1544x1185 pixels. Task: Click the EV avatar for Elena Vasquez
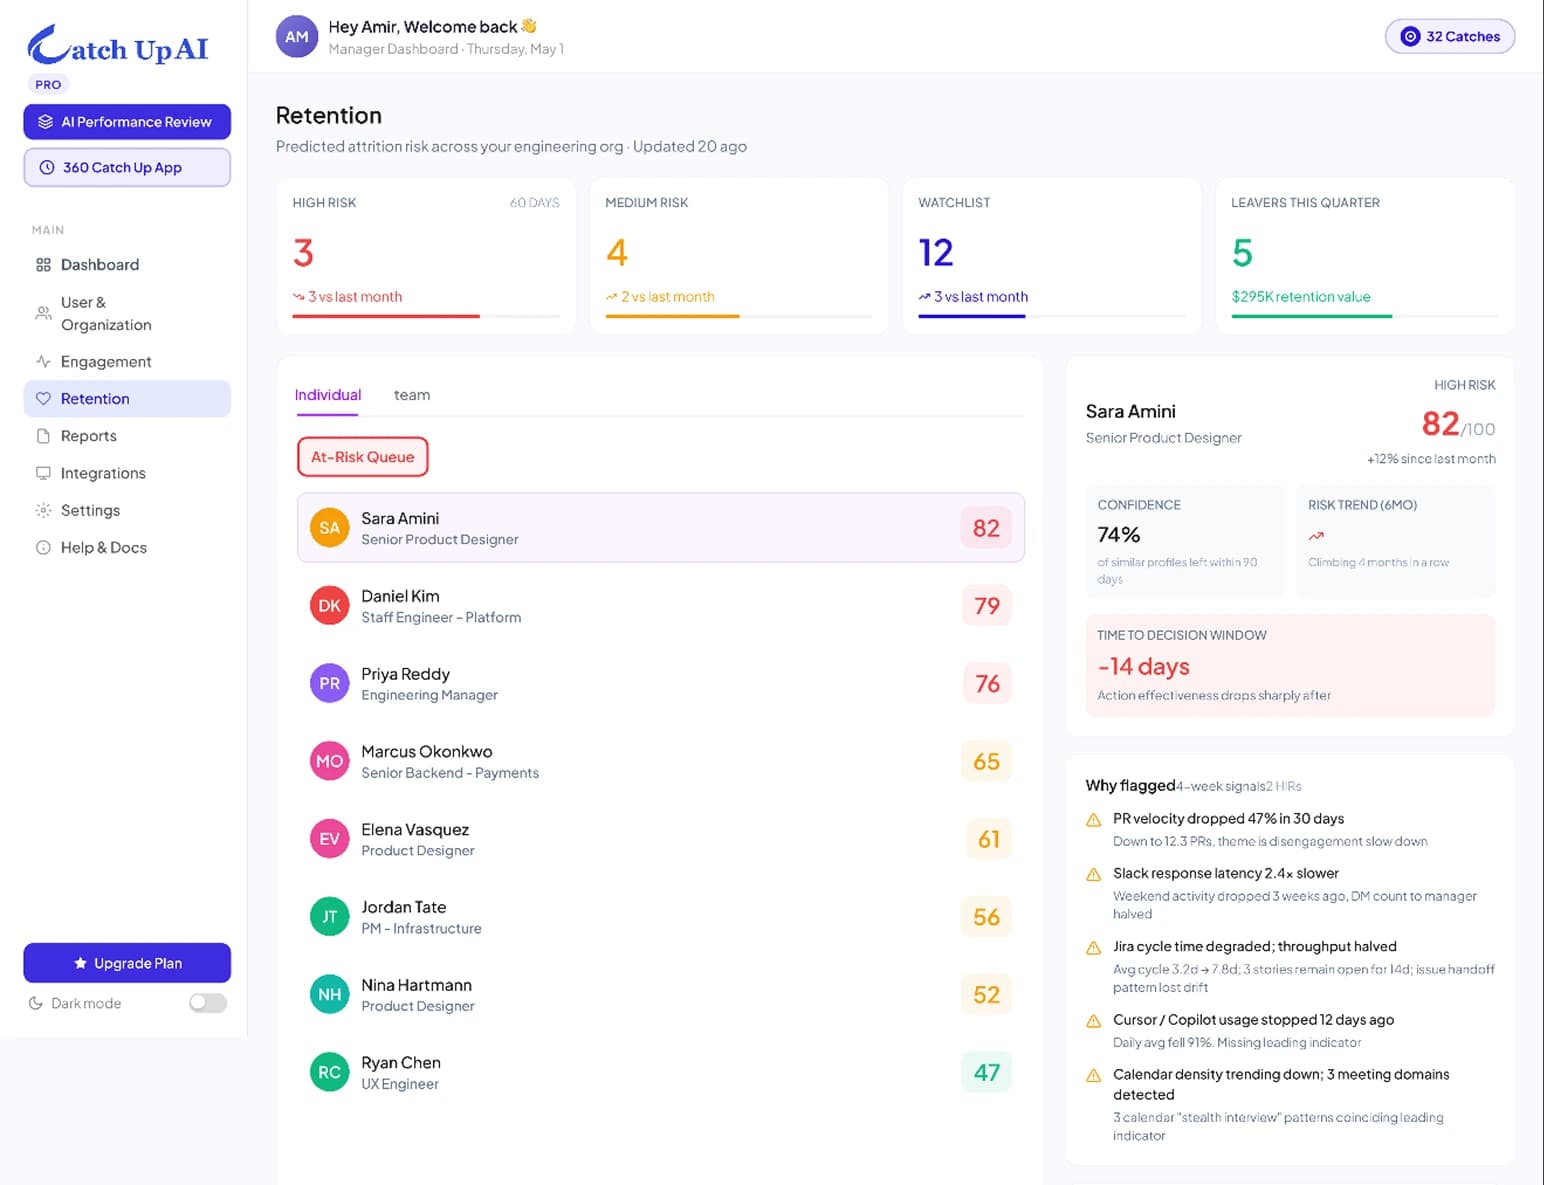click(x=329, y=839)
